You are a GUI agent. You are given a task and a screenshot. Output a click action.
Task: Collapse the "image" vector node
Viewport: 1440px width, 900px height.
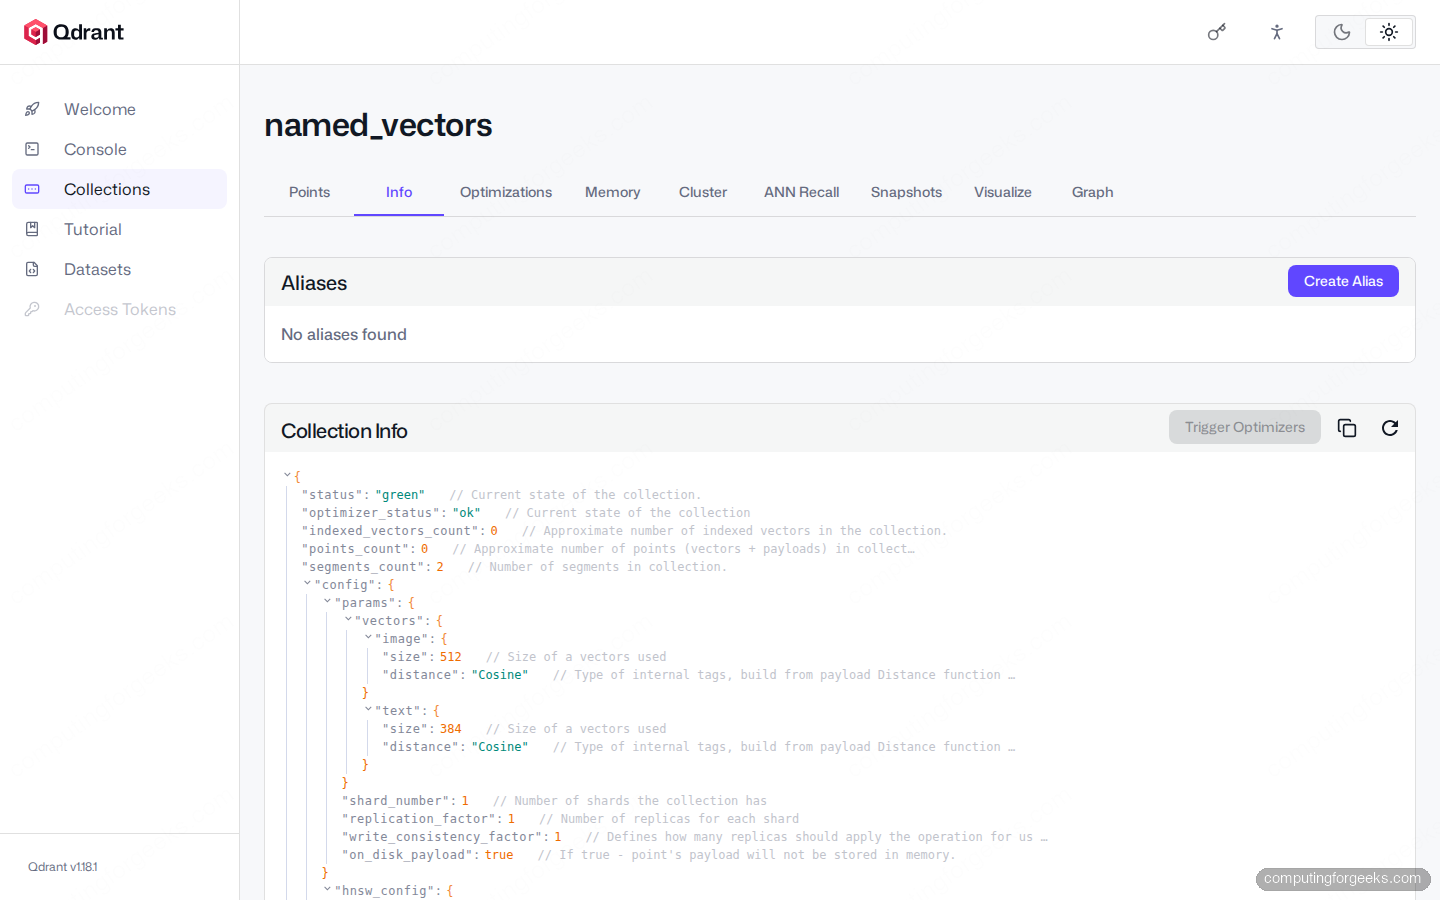point(368,638)
